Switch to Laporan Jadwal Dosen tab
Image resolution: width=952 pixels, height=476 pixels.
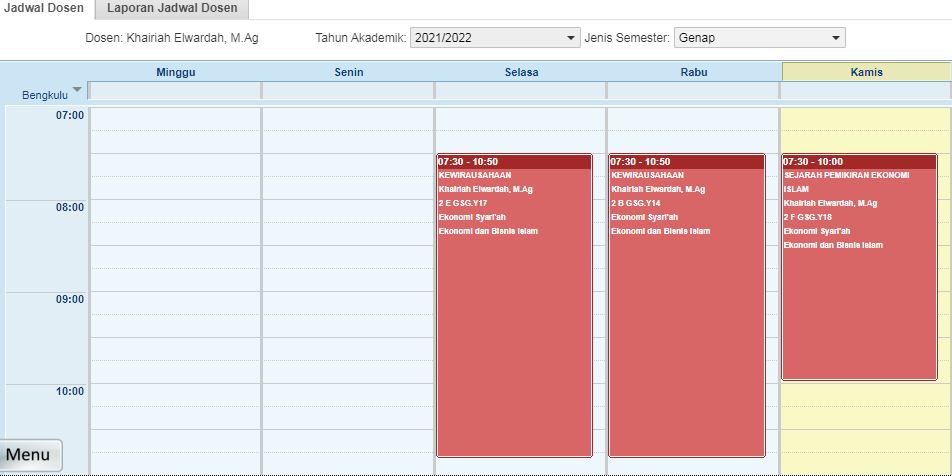tap(172, 9)
